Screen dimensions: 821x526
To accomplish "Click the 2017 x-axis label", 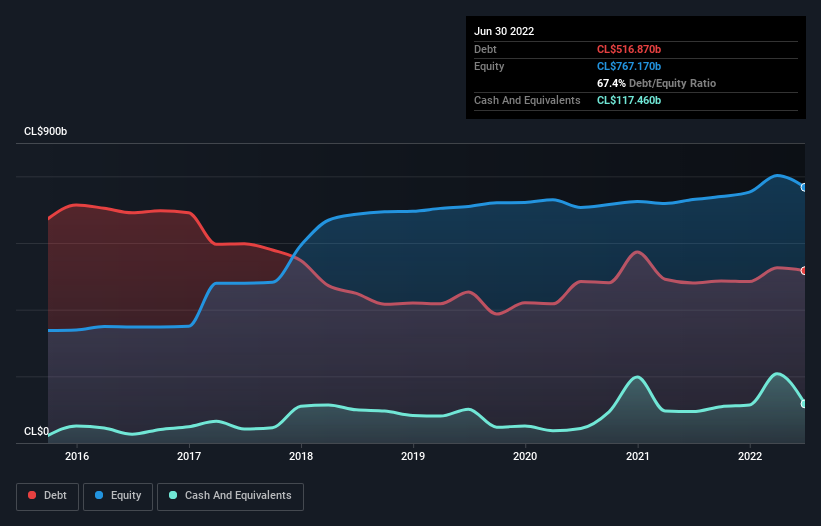I will pos(189,456).
